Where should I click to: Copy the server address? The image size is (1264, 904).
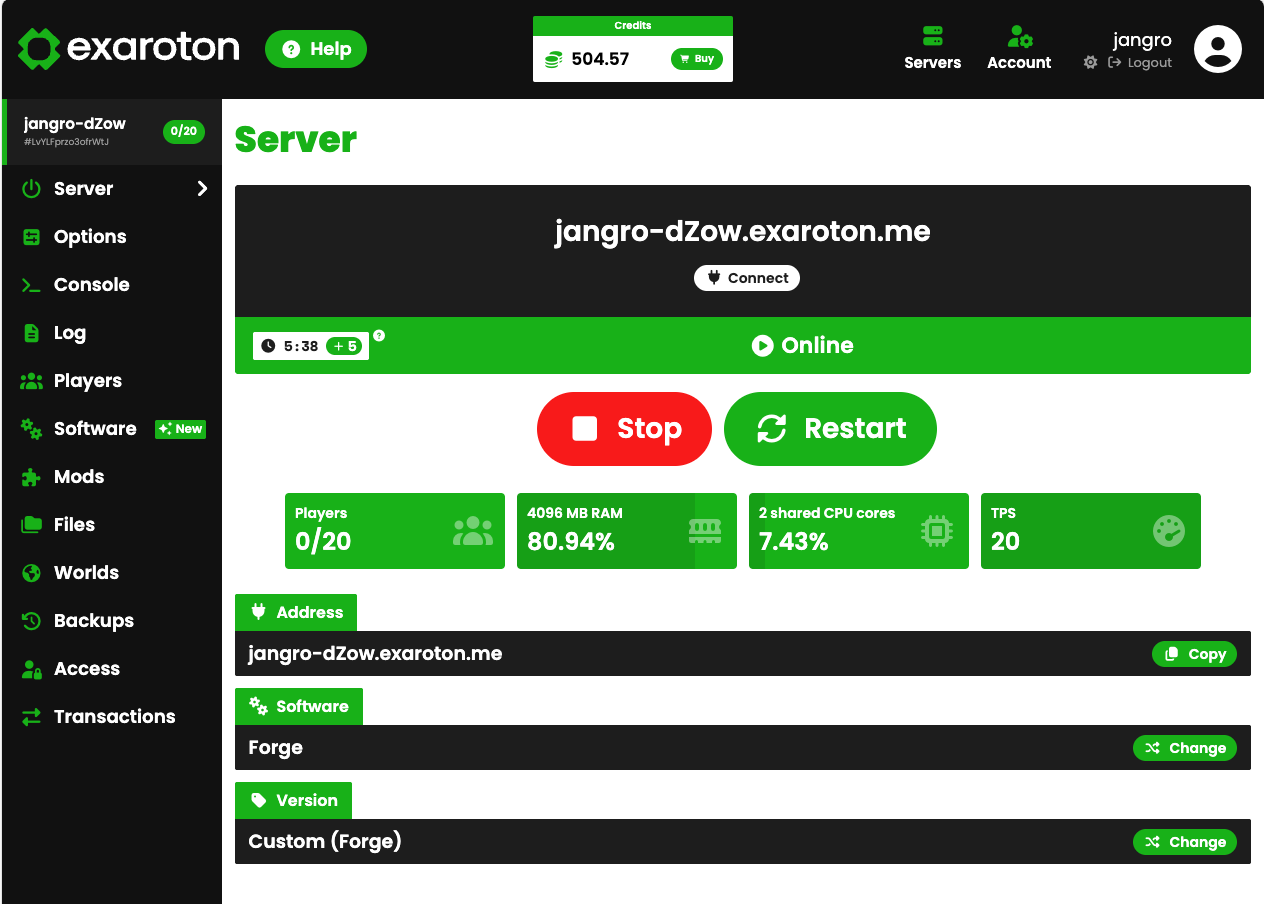(x=1194, y=653)
